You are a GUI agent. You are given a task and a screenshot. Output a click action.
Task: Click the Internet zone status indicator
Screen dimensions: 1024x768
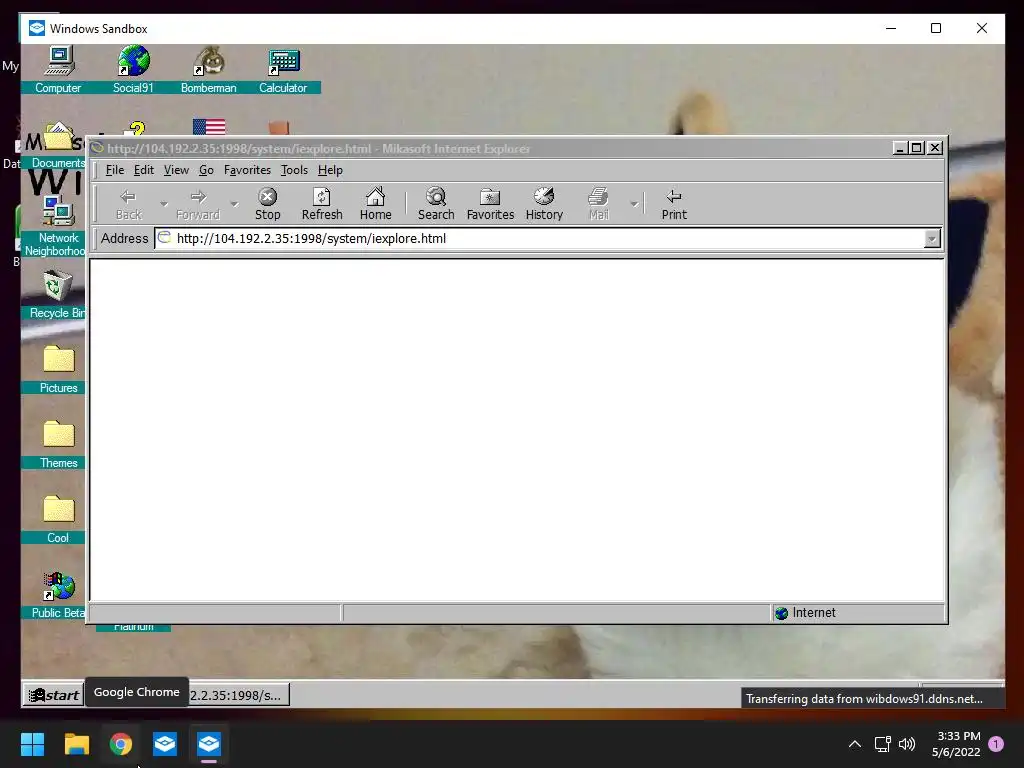(858, 613)
